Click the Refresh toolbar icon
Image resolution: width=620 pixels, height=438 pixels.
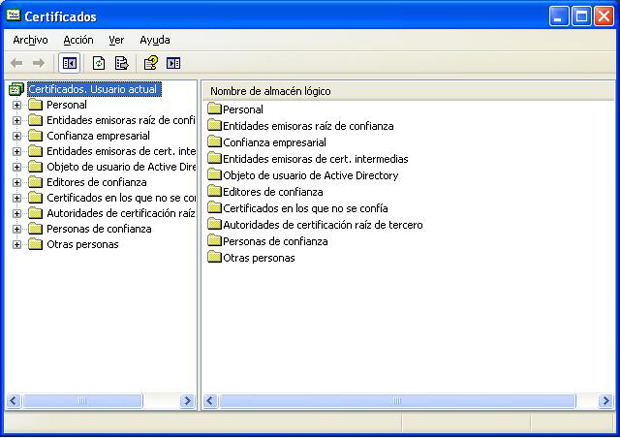(x=99, y=63)
